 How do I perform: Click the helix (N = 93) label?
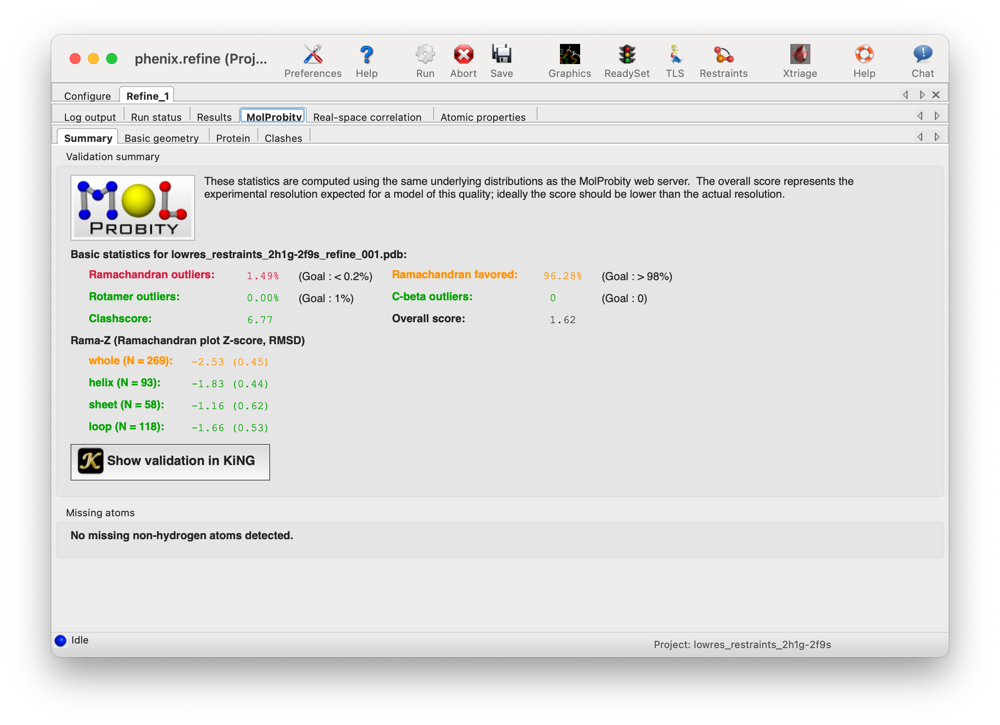coord(124,383)
